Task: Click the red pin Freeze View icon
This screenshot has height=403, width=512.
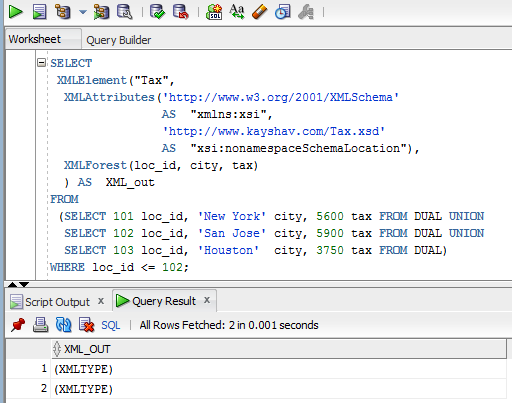Action: [18, 325]
